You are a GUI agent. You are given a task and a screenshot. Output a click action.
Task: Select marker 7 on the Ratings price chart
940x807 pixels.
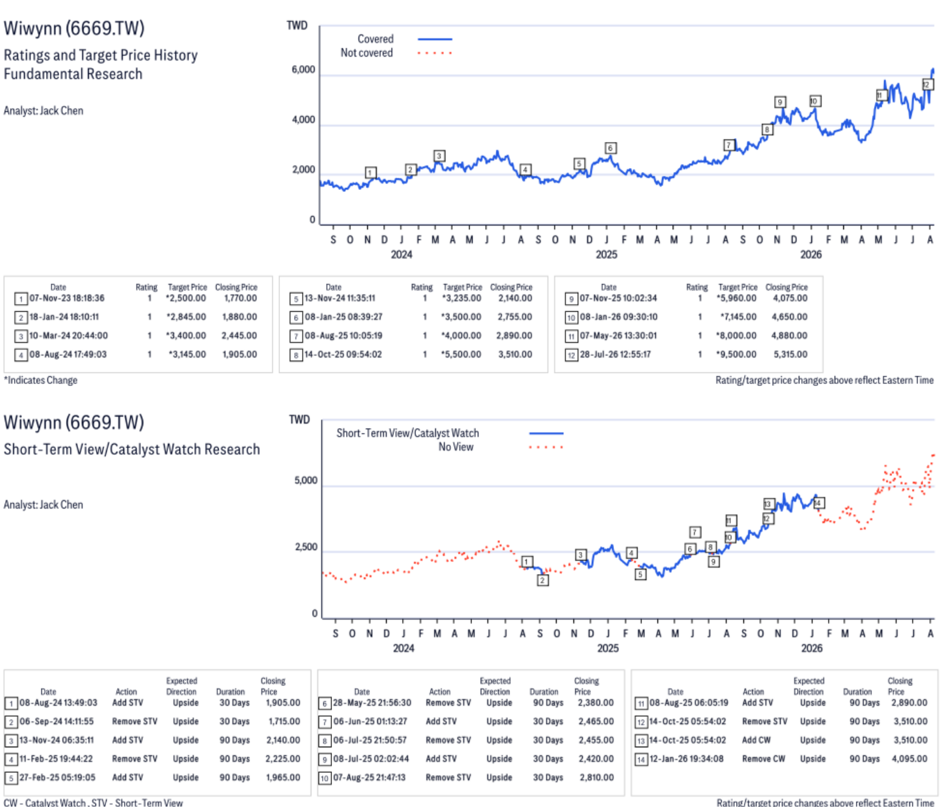coord(729,144)
